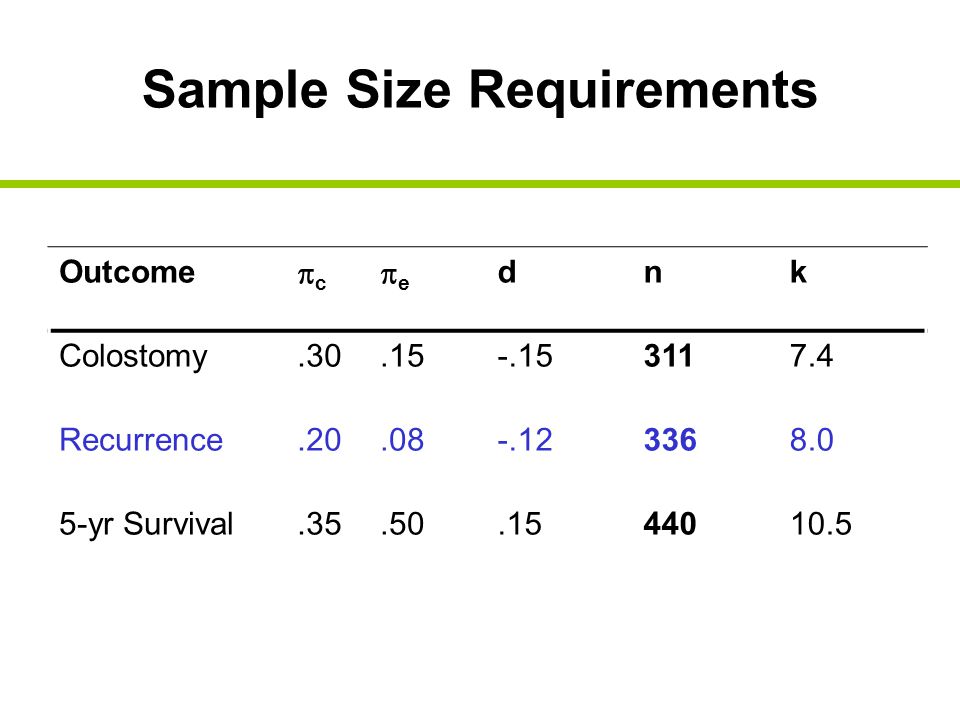Select the -.12 difference value

point(525,440)
